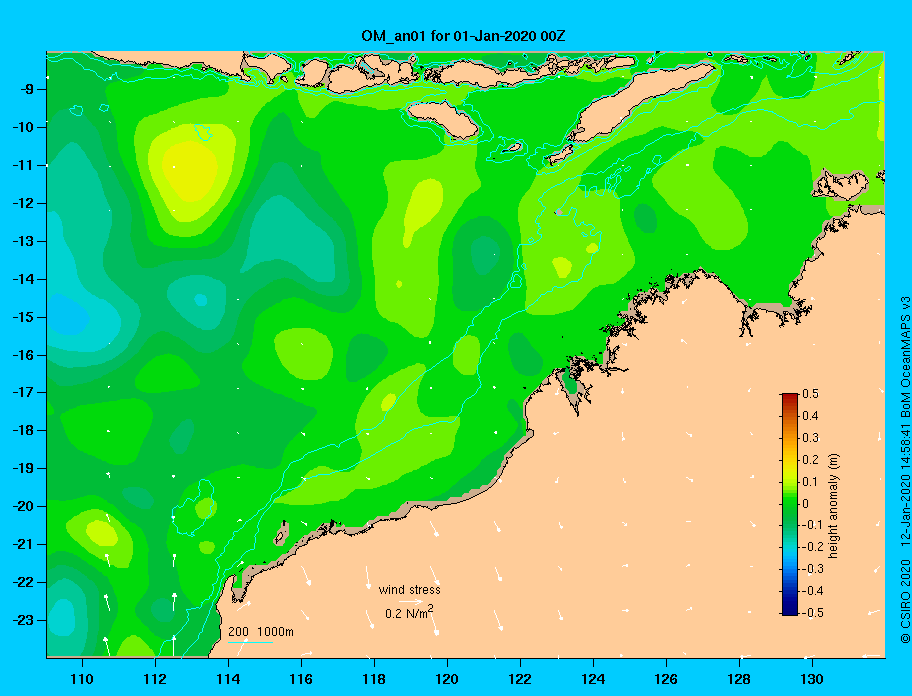Click latitude label -15 on the y-axis
Image resolution: width=912 pixels, height=696 pixels.
pyautogui.click(x=24, y=317)
